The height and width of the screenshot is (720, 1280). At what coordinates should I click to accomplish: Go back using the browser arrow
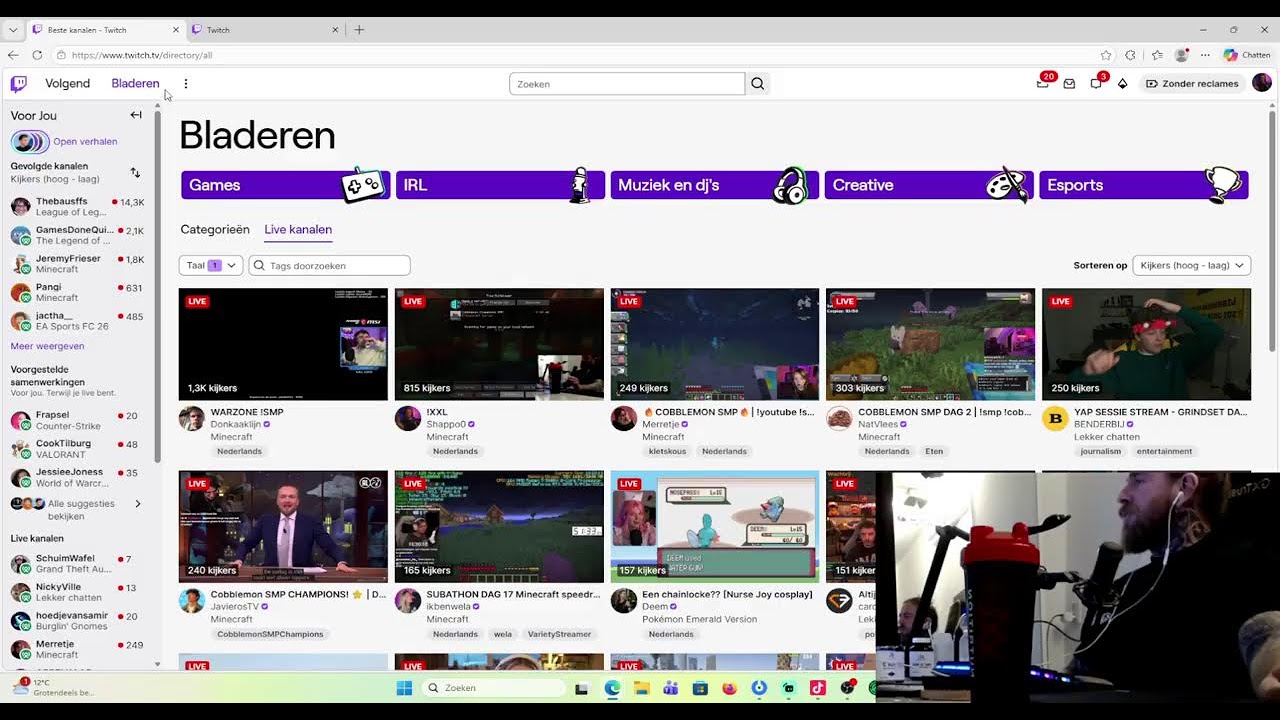[x=13, y=55]
